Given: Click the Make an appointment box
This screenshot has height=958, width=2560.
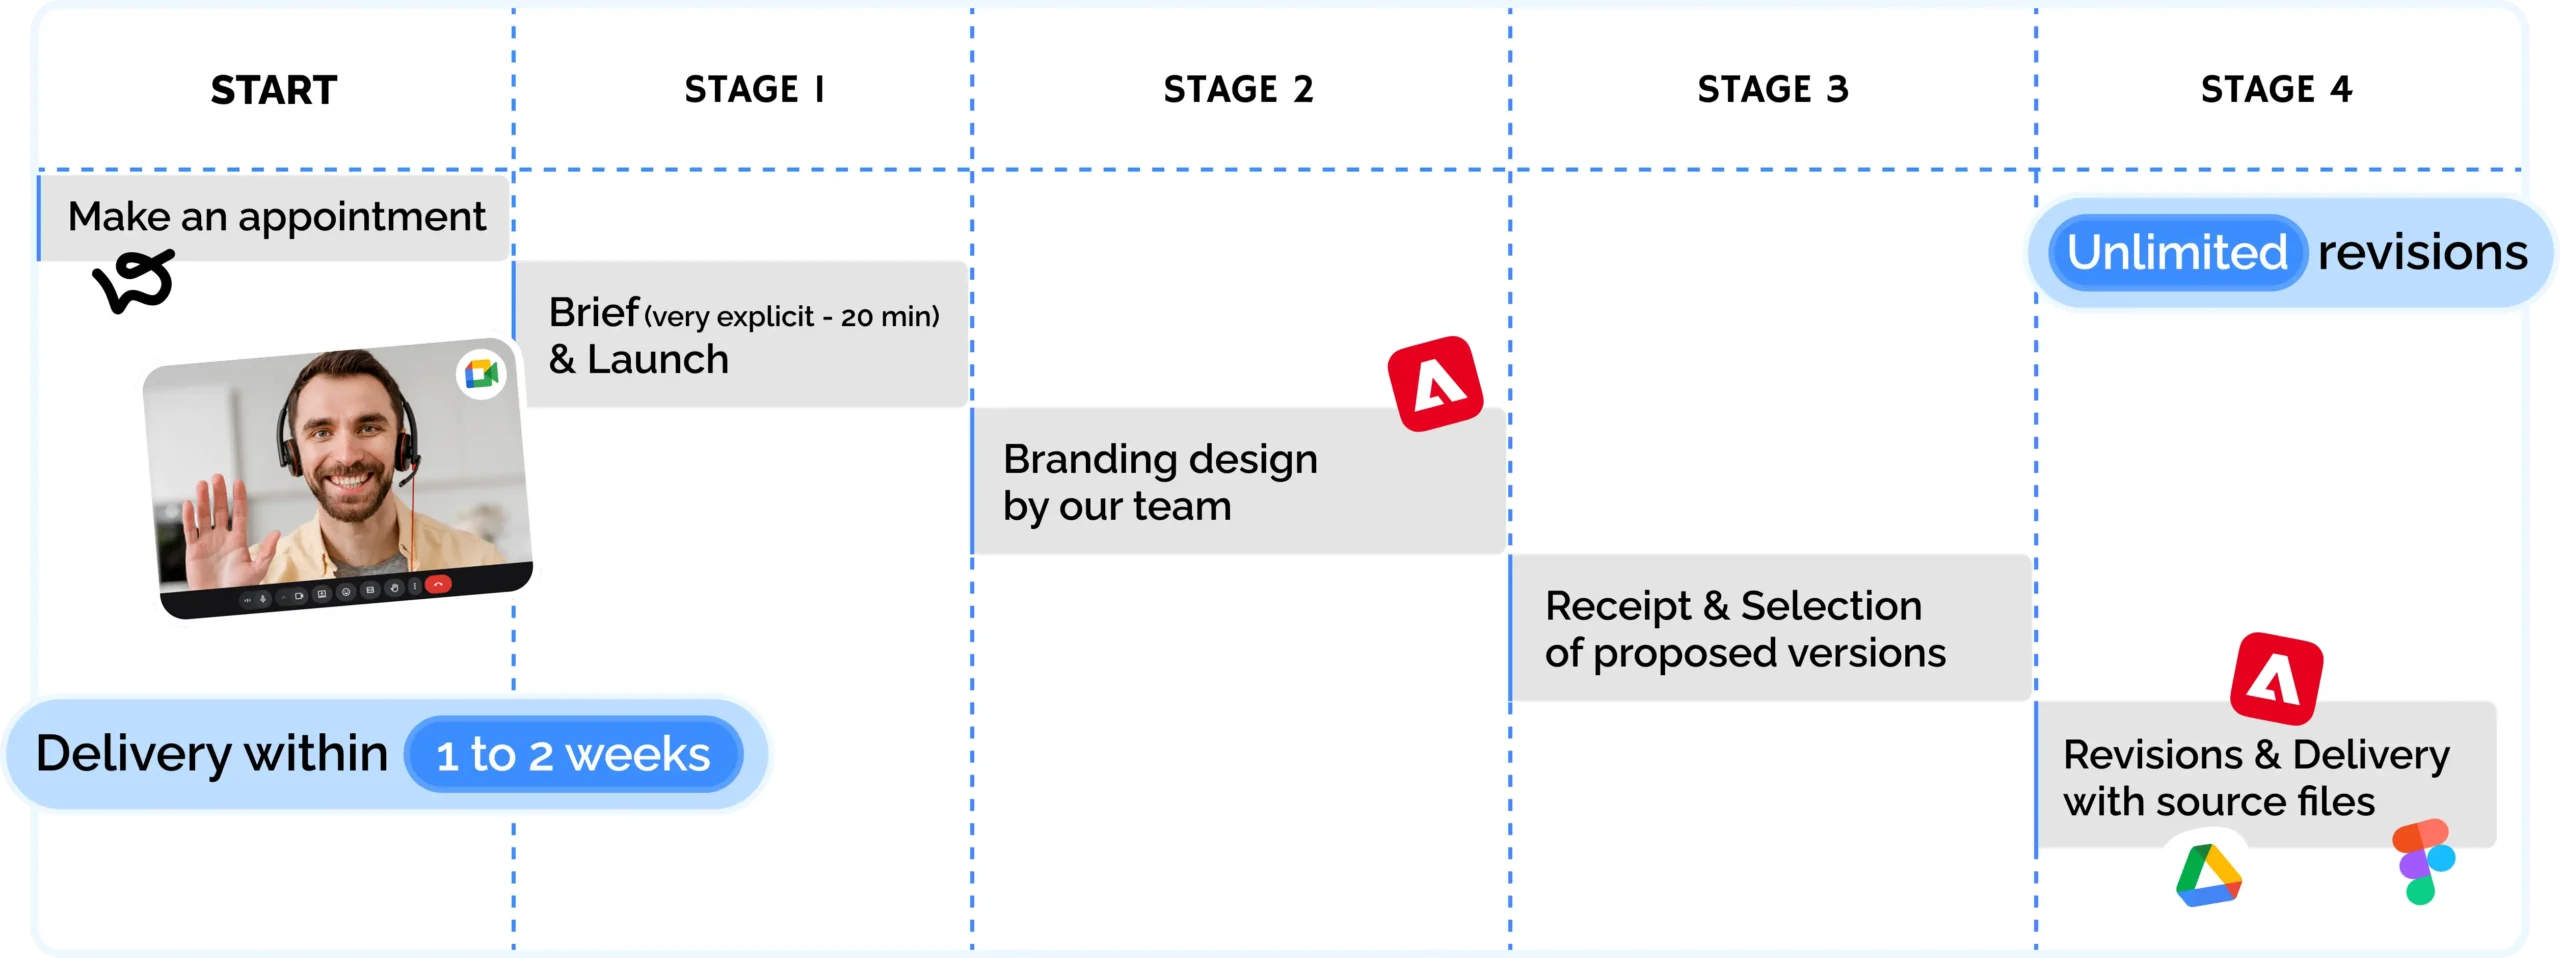Looking at the screenshot, I should [x=275, y=217].
